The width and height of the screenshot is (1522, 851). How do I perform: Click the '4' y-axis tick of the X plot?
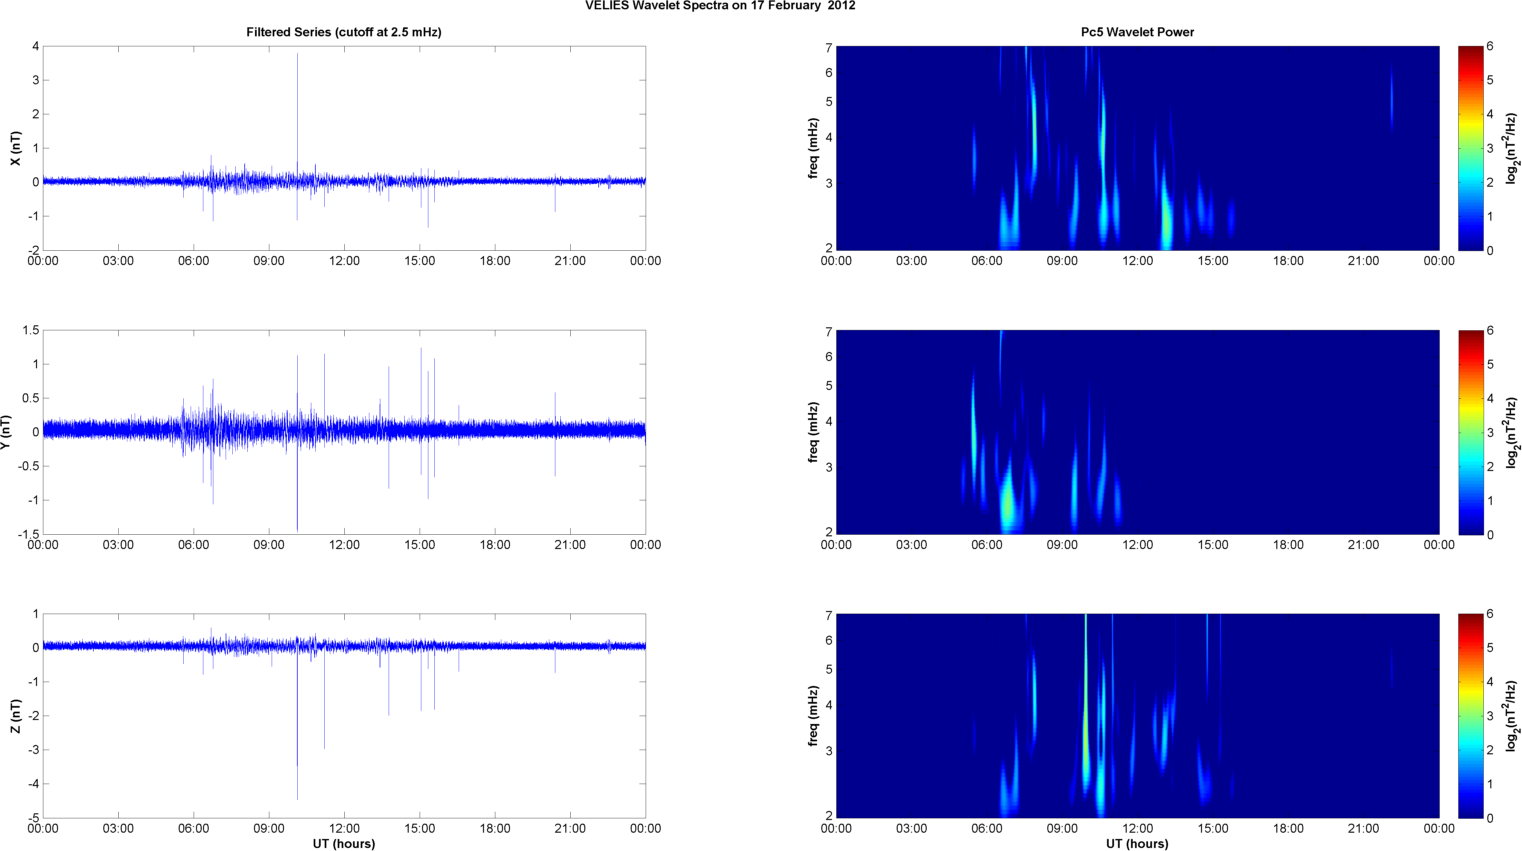pyautogui.click(x=36, y=47)
